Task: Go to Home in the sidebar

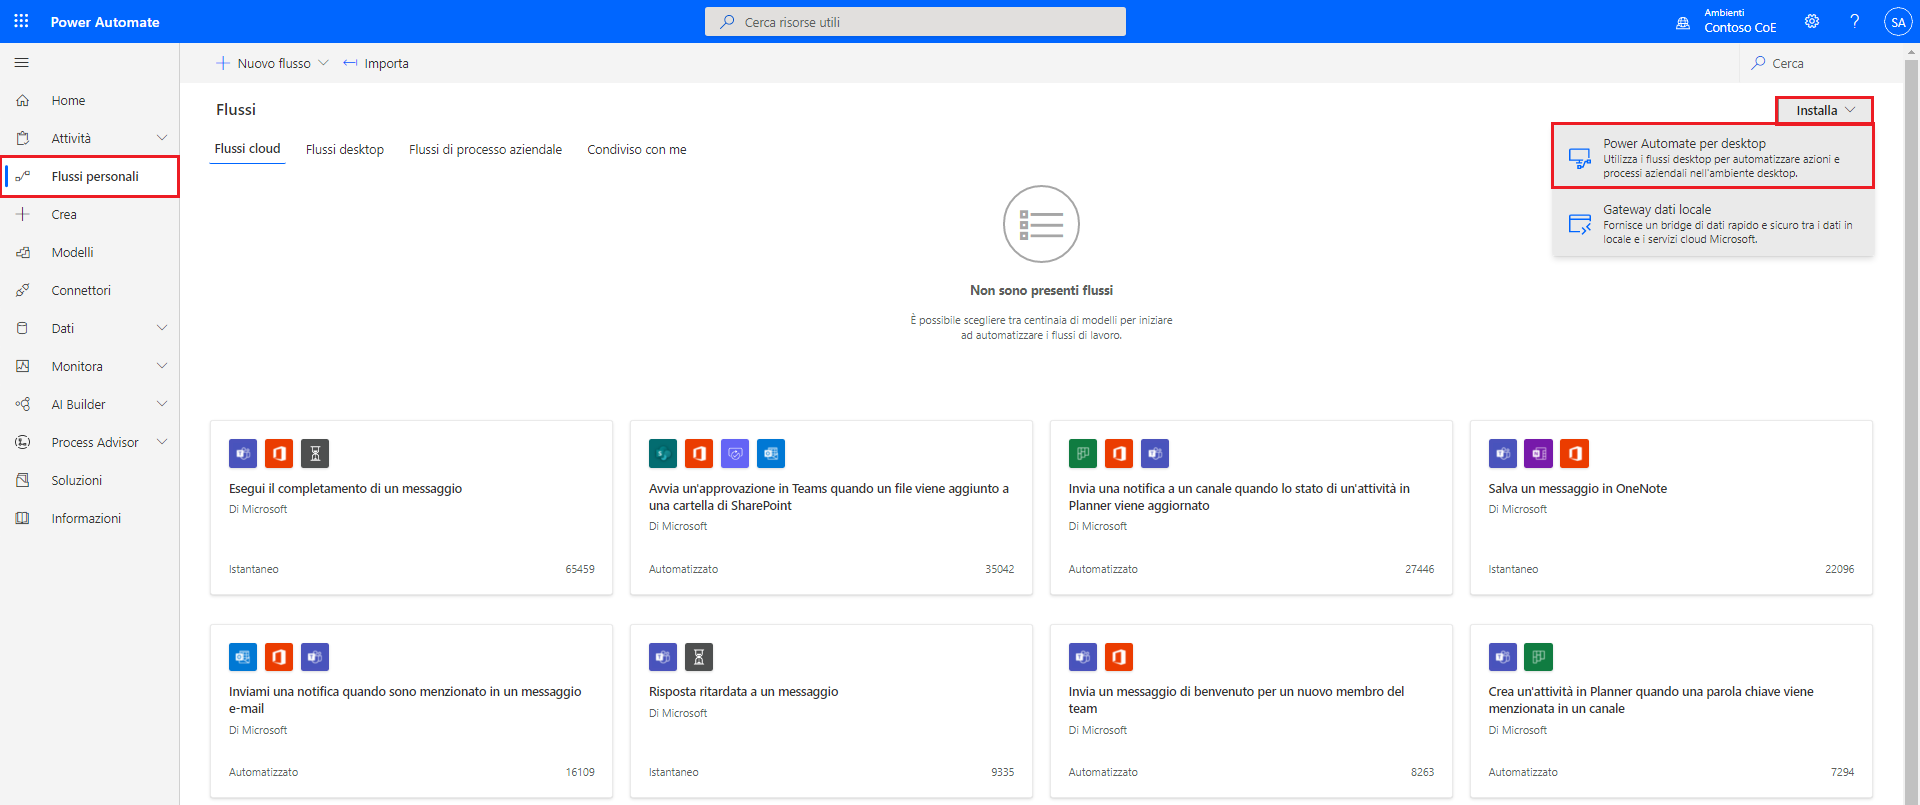Action: pos(90,100)
